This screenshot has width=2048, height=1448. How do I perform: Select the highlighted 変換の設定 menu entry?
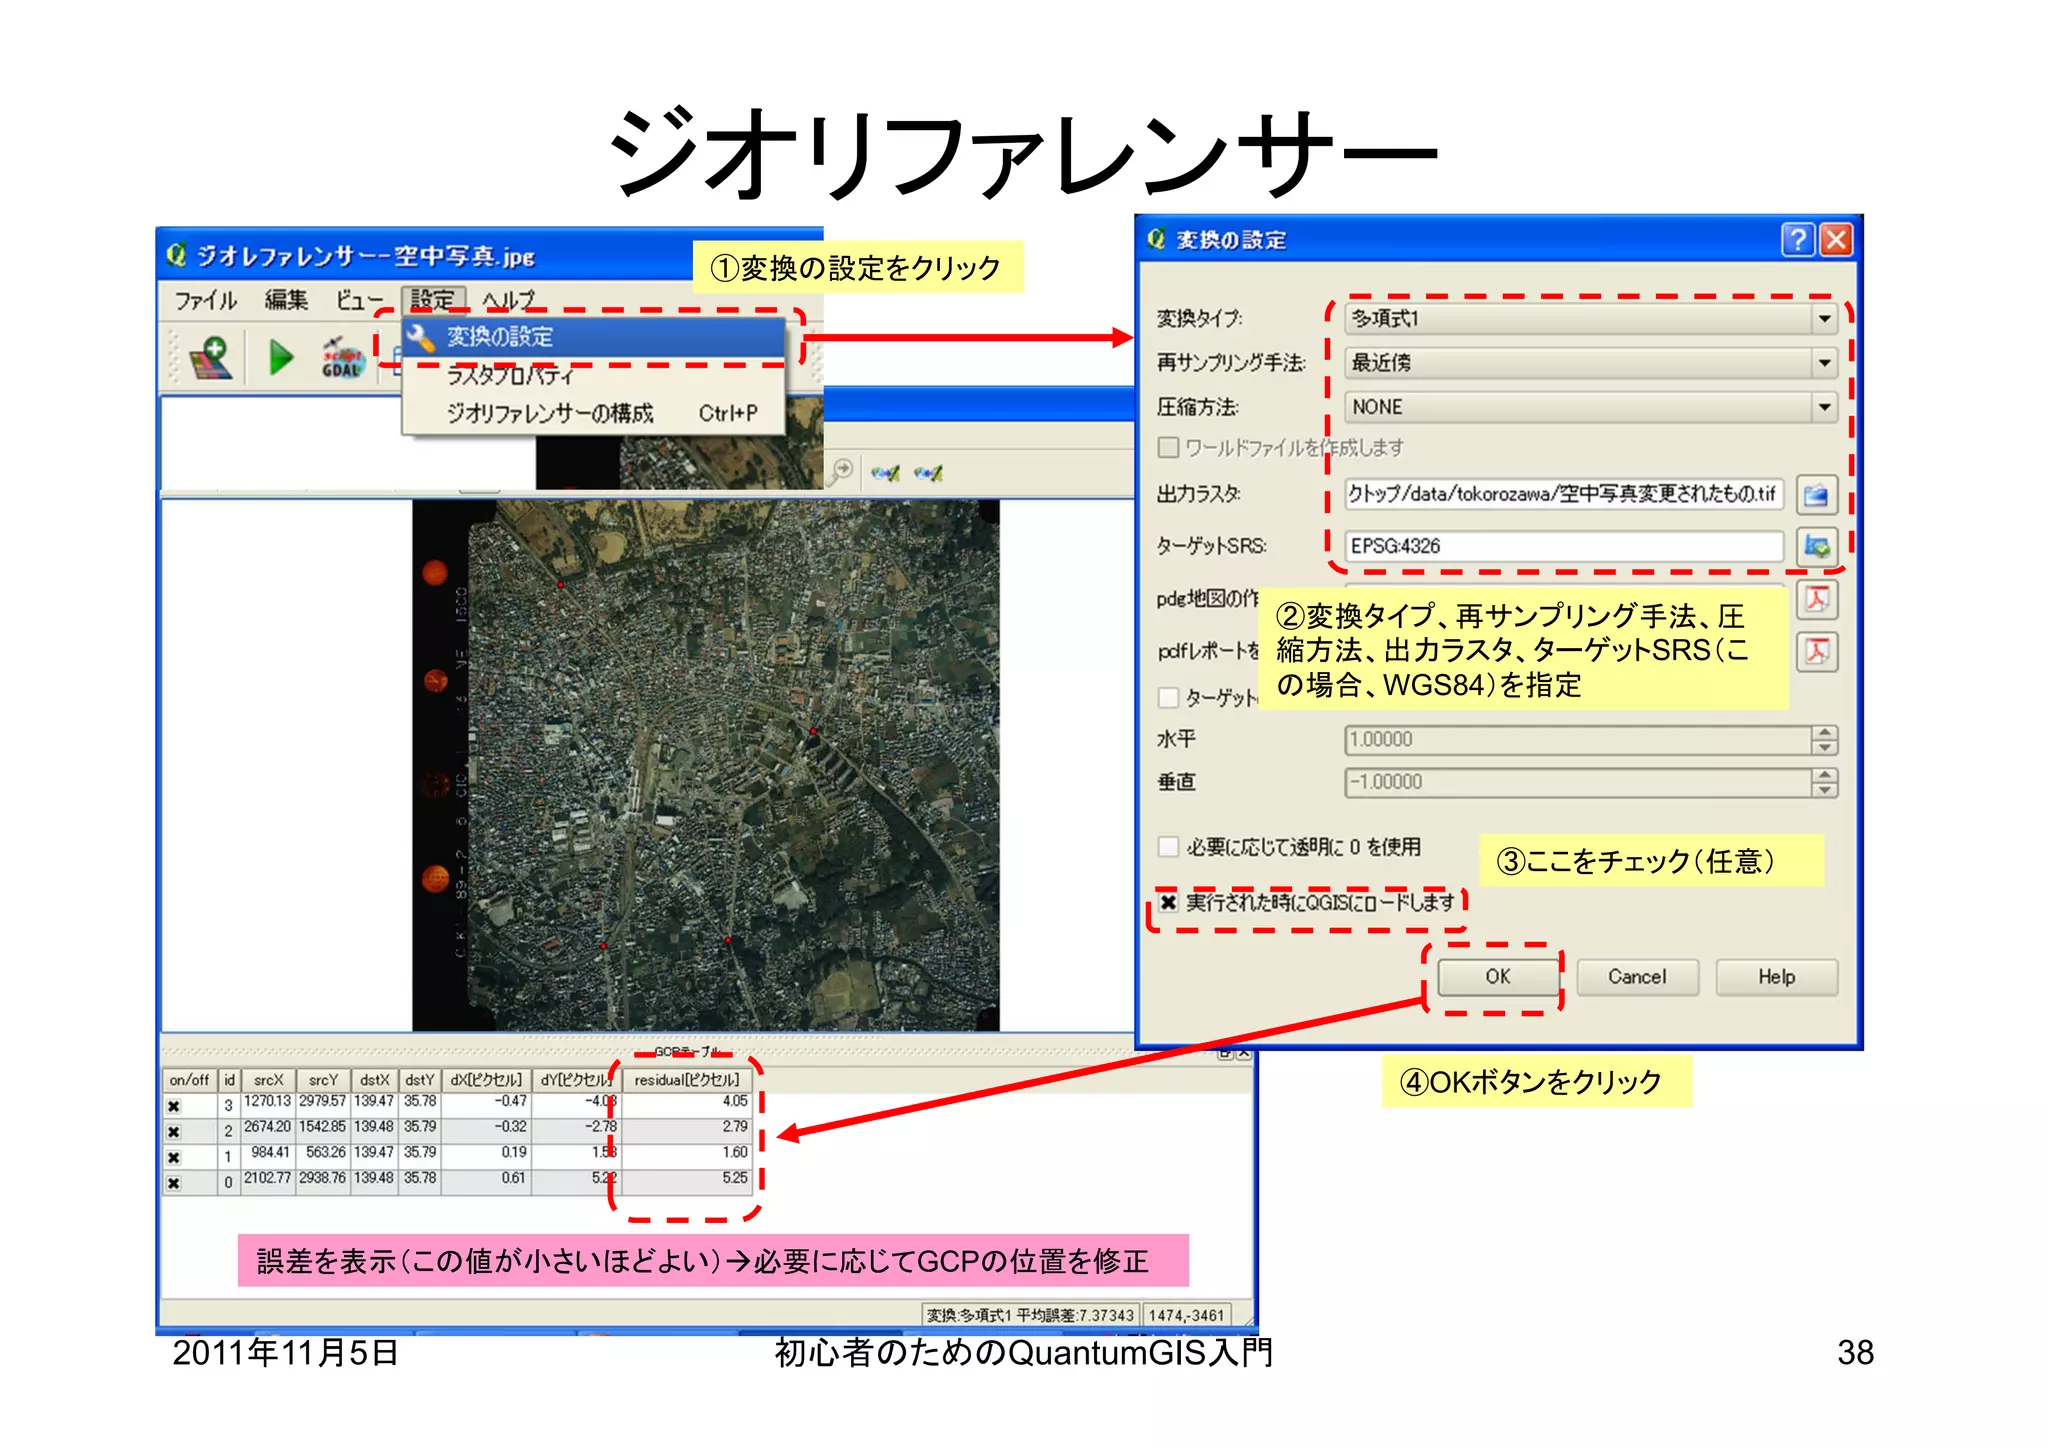(500, 337)
